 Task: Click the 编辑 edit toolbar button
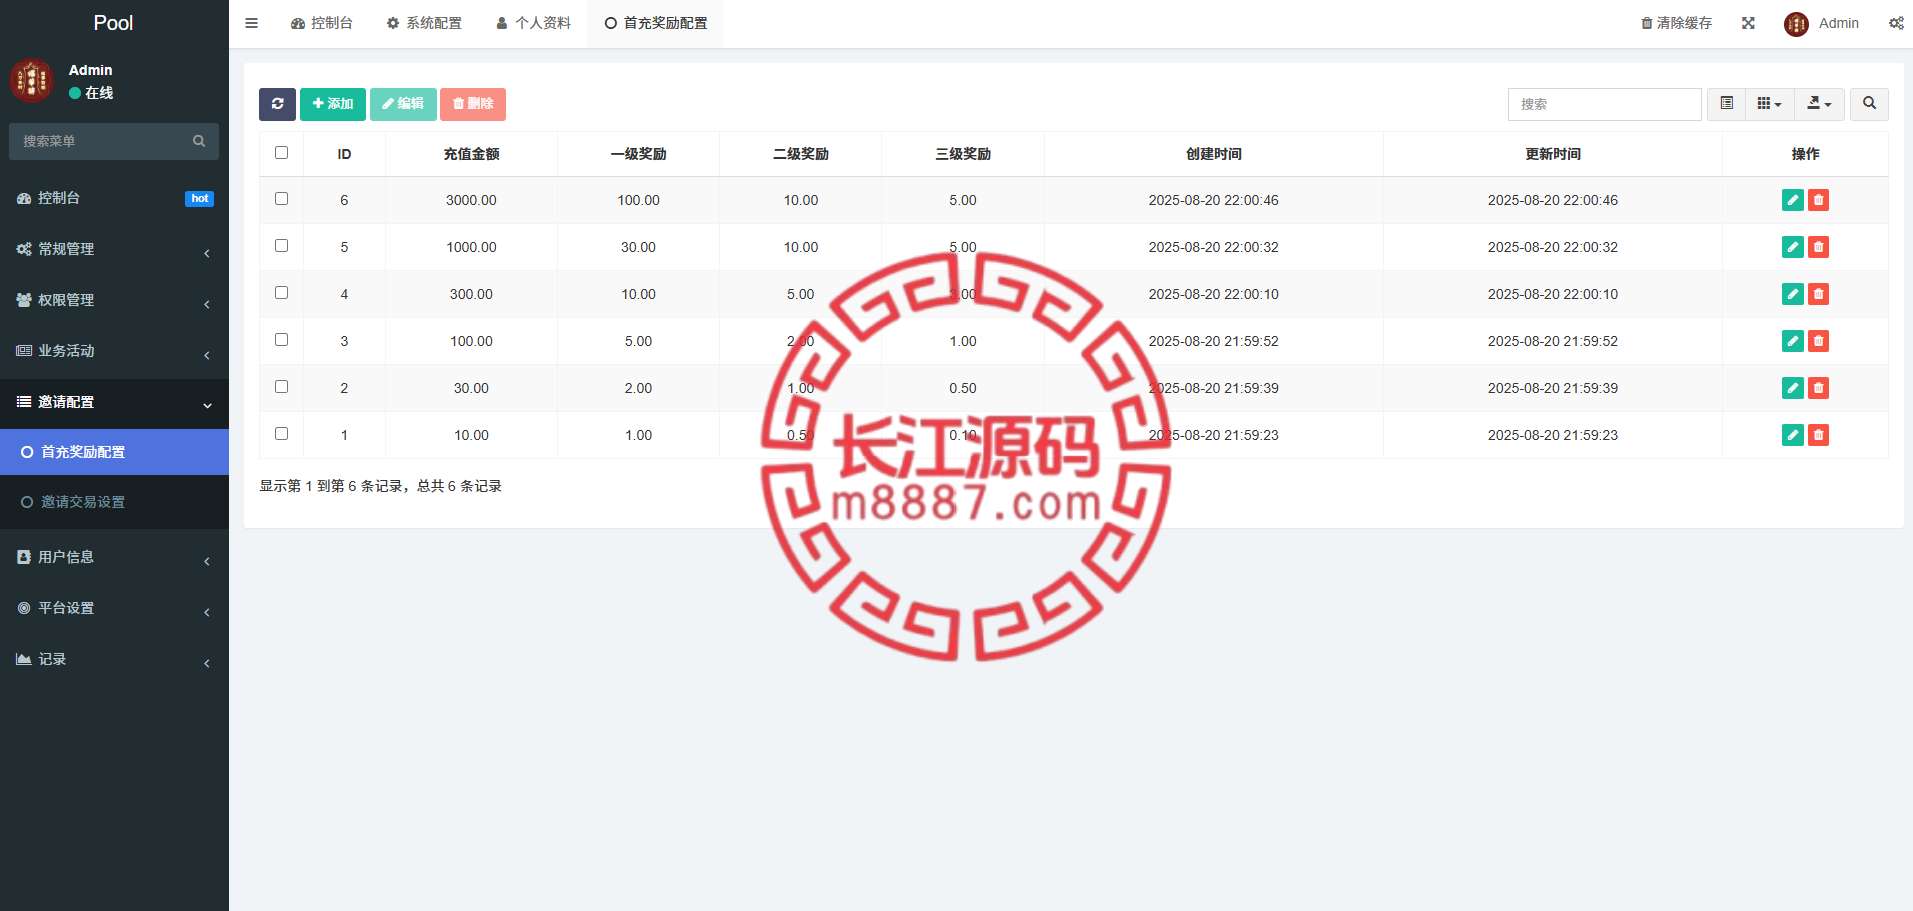coord(403,104)
